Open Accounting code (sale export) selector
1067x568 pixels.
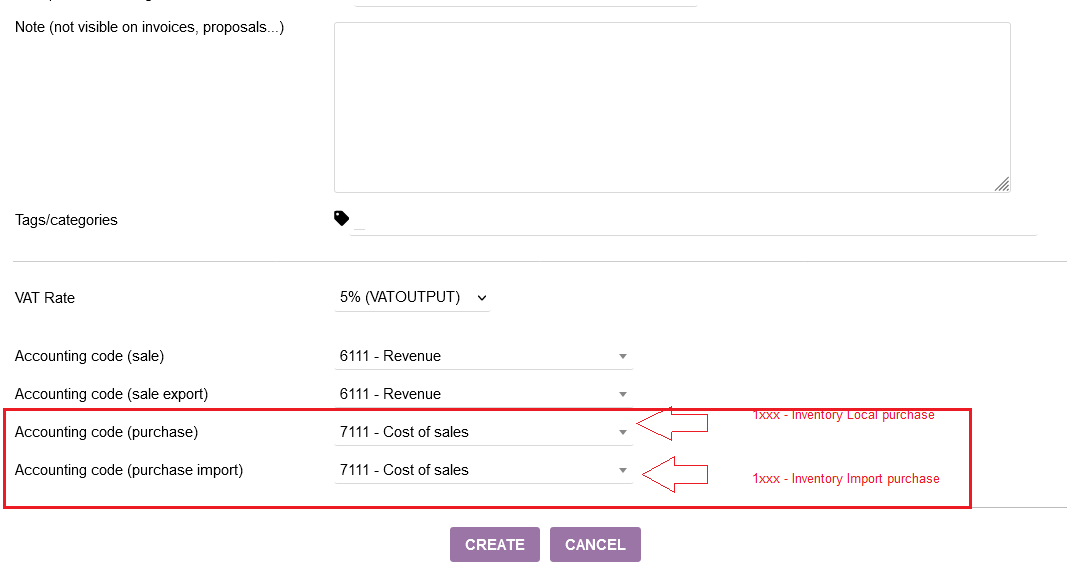[x=483, y=395]
